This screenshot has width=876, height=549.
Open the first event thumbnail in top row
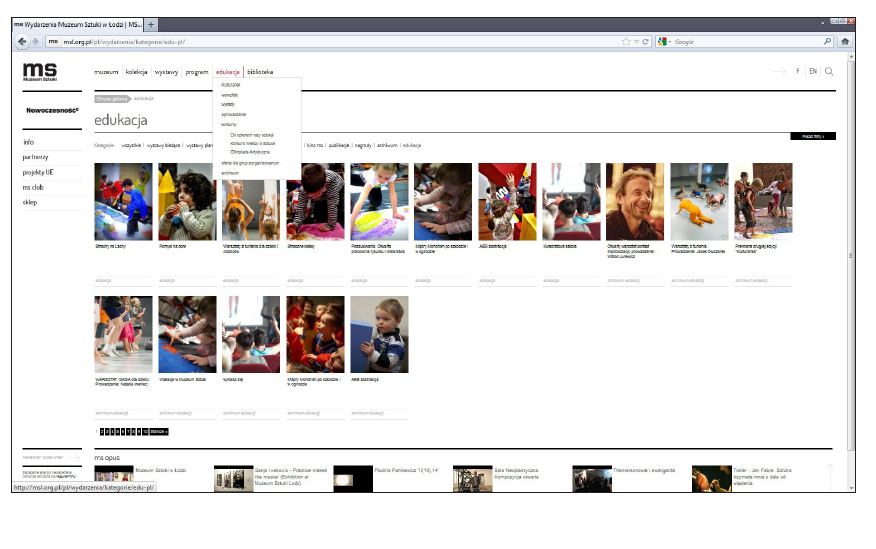pyautogui.click(x=123, y=202)
